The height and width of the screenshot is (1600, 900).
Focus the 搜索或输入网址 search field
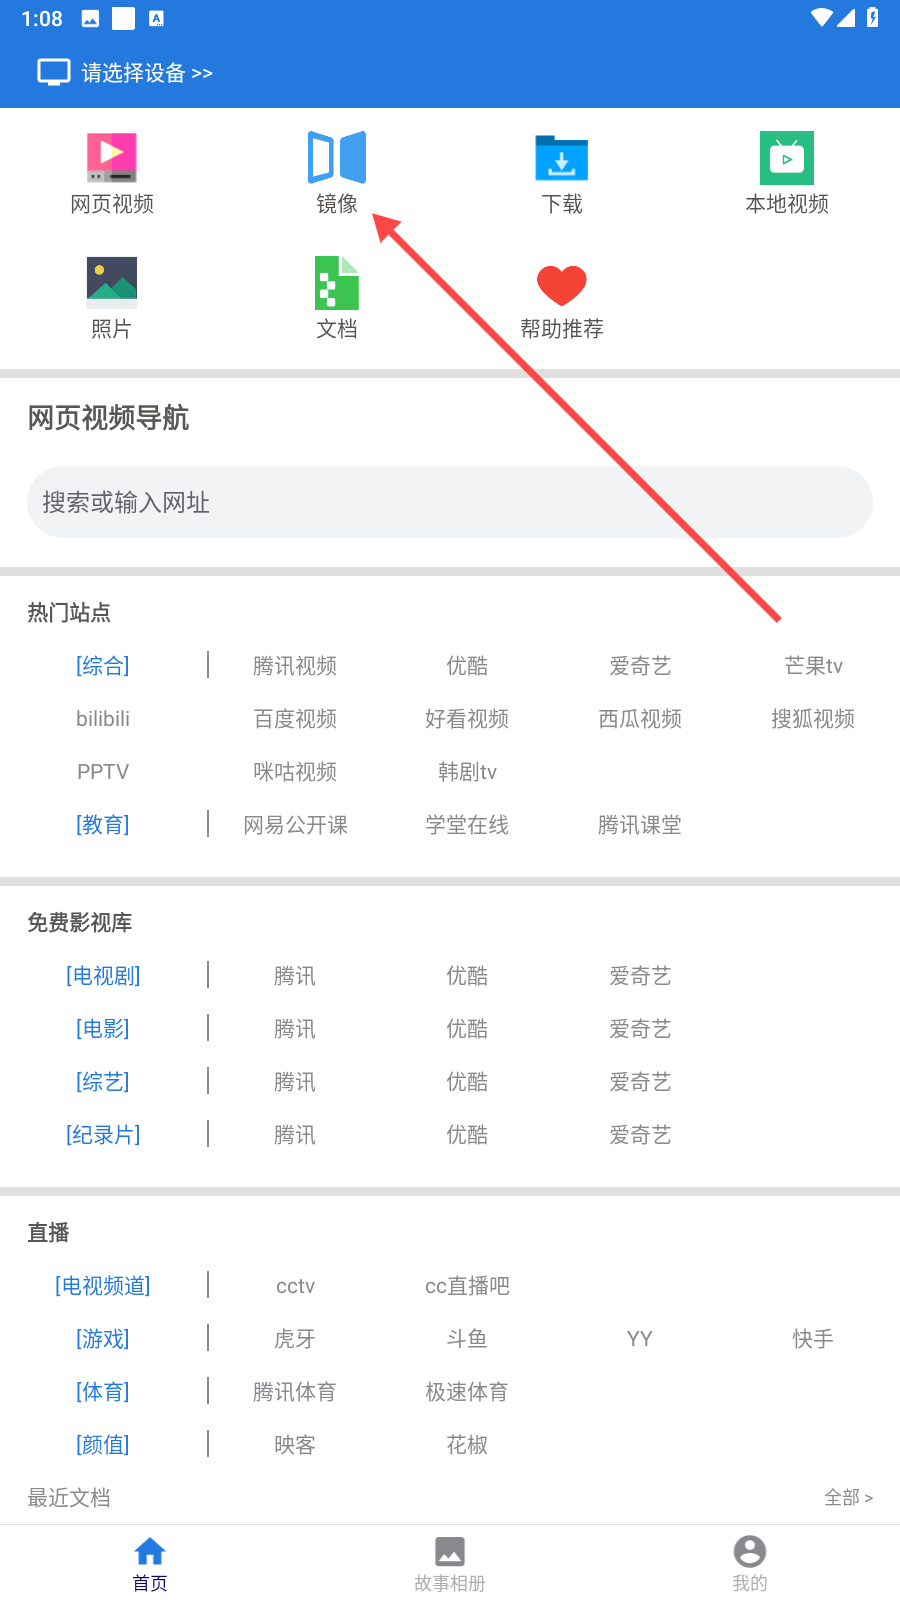[450, 502]
